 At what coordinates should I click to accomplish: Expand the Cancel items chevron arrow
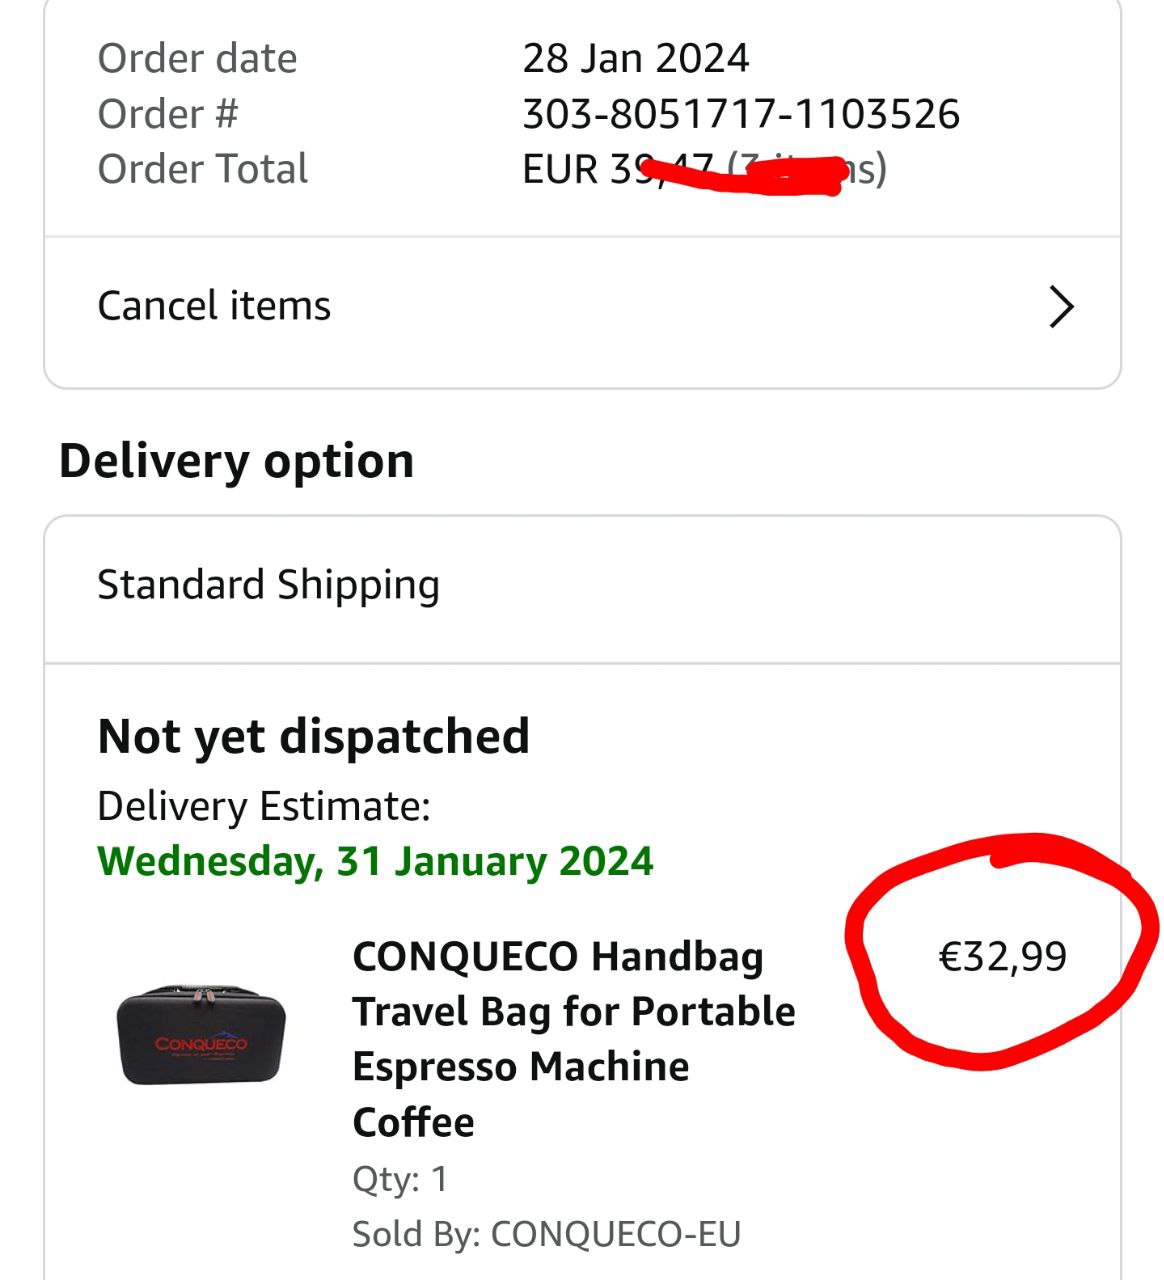click(x=1061, y=306)
